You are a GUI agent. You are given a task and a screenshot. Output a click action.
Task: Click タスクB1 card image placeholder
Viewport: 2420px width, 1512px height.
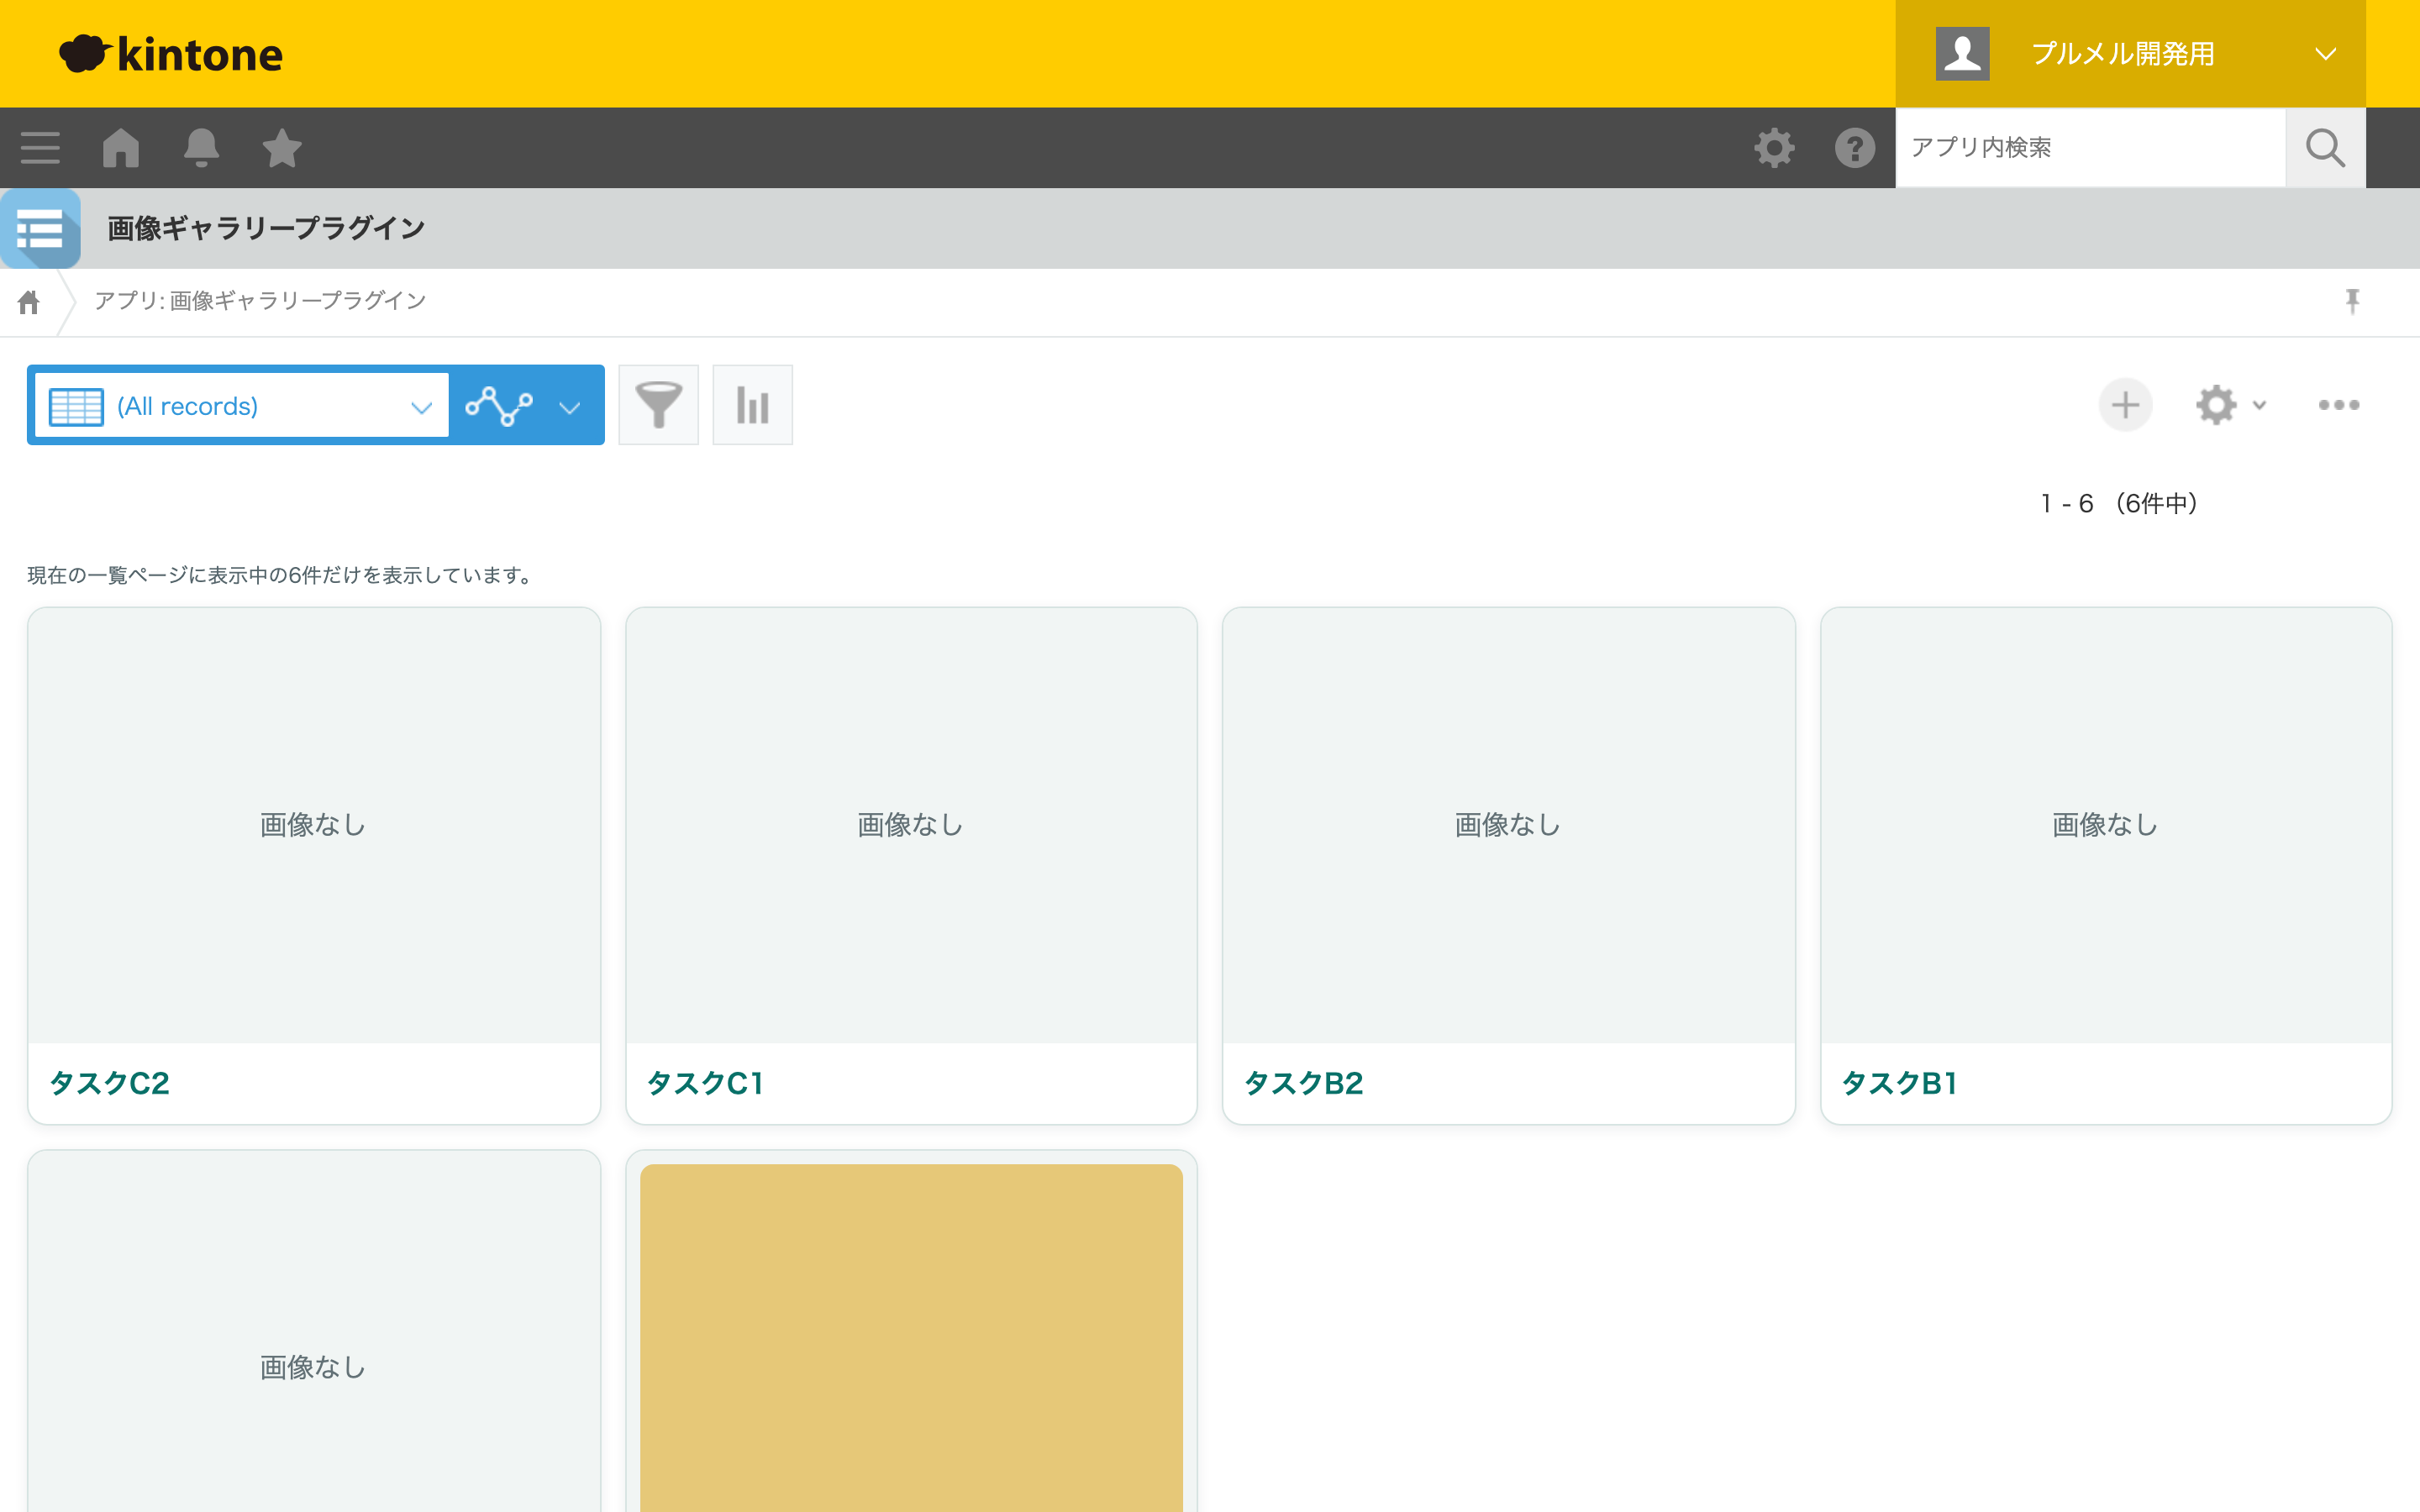tap(2106, 825)
